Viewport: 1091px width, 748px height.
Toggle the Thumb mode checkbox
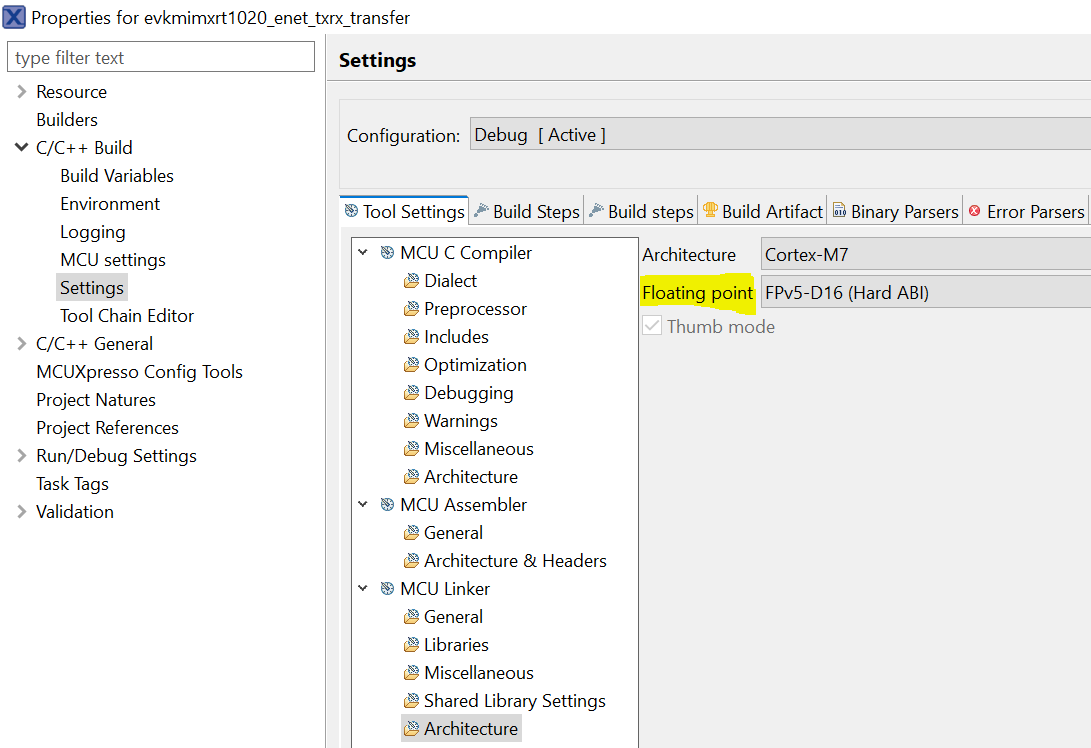(x=652, y=325)
